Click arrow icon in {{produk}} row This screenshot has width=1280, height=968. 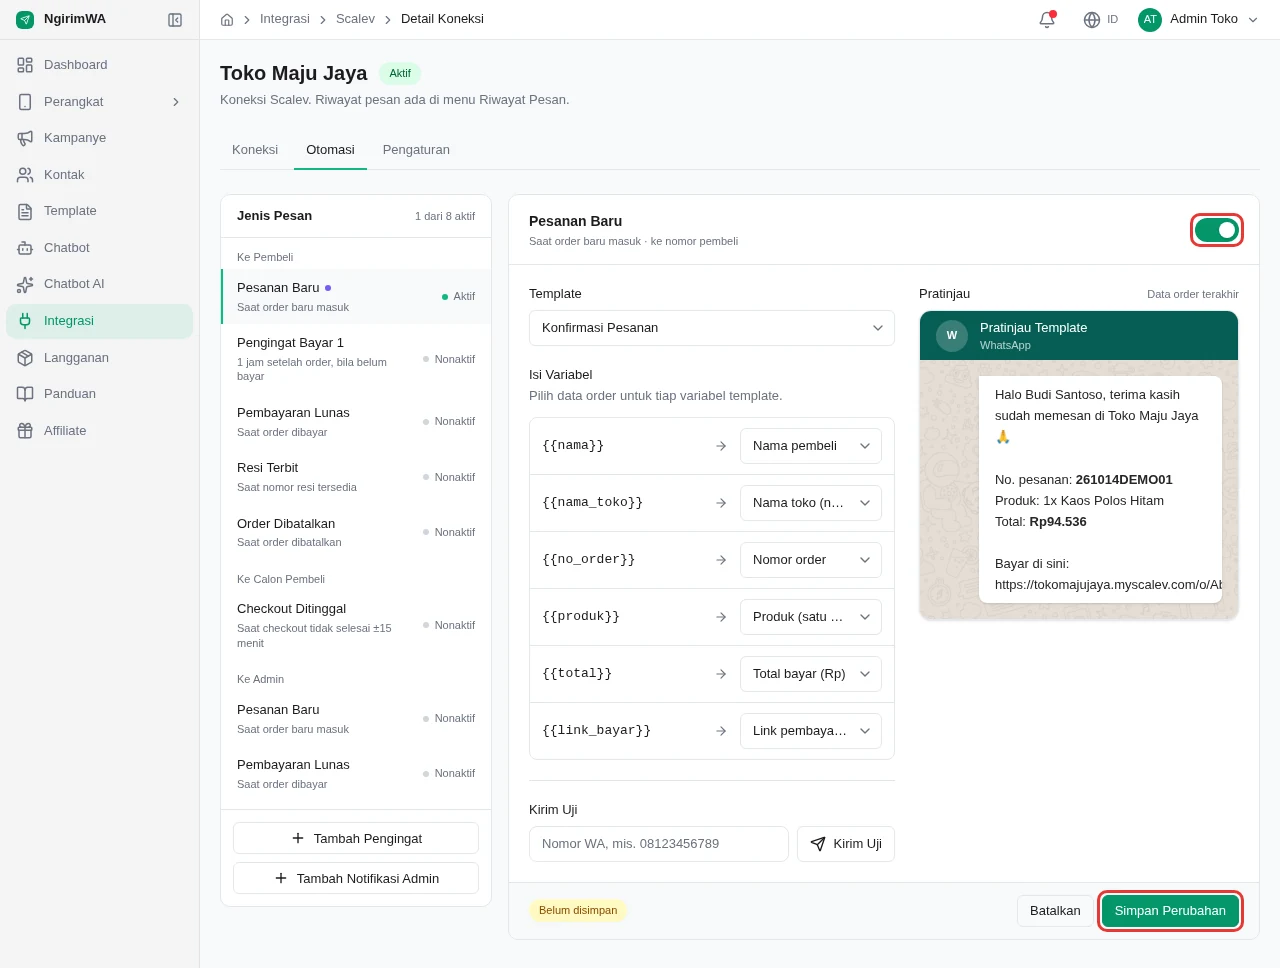[721, 617]
